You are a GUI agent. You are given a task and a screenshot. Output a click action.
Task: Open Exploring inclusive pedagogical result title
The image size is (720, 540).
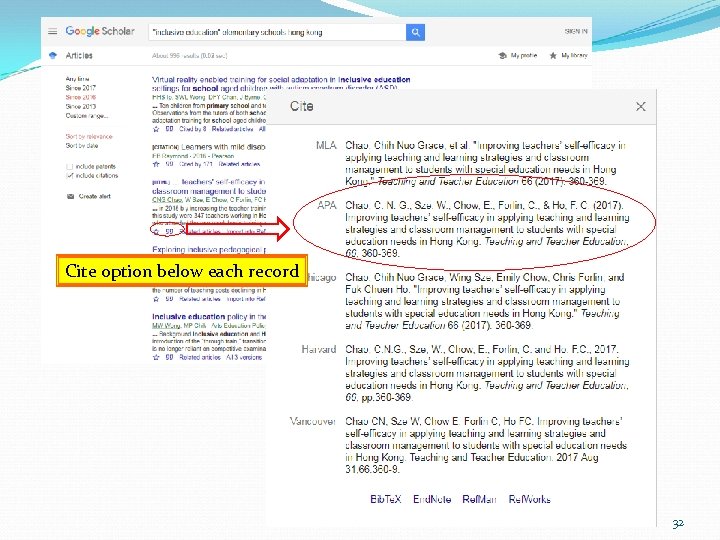209,249
